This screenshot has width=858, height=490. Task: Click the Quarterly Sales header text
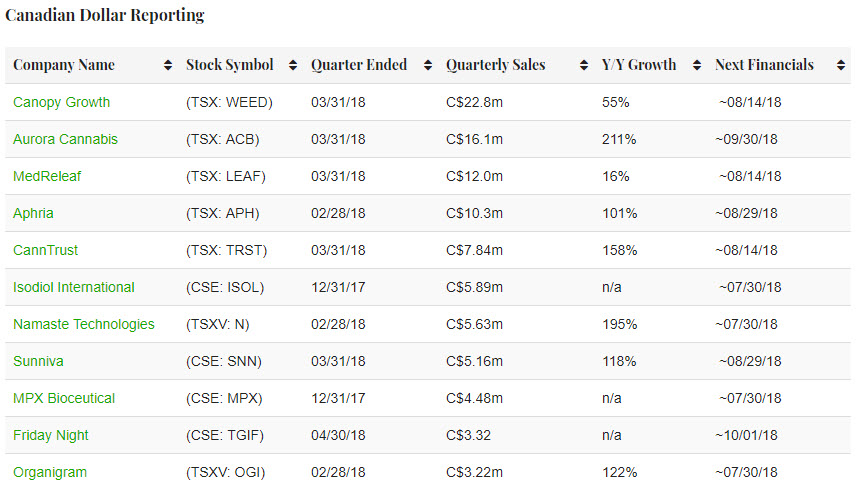pos(496,65)
